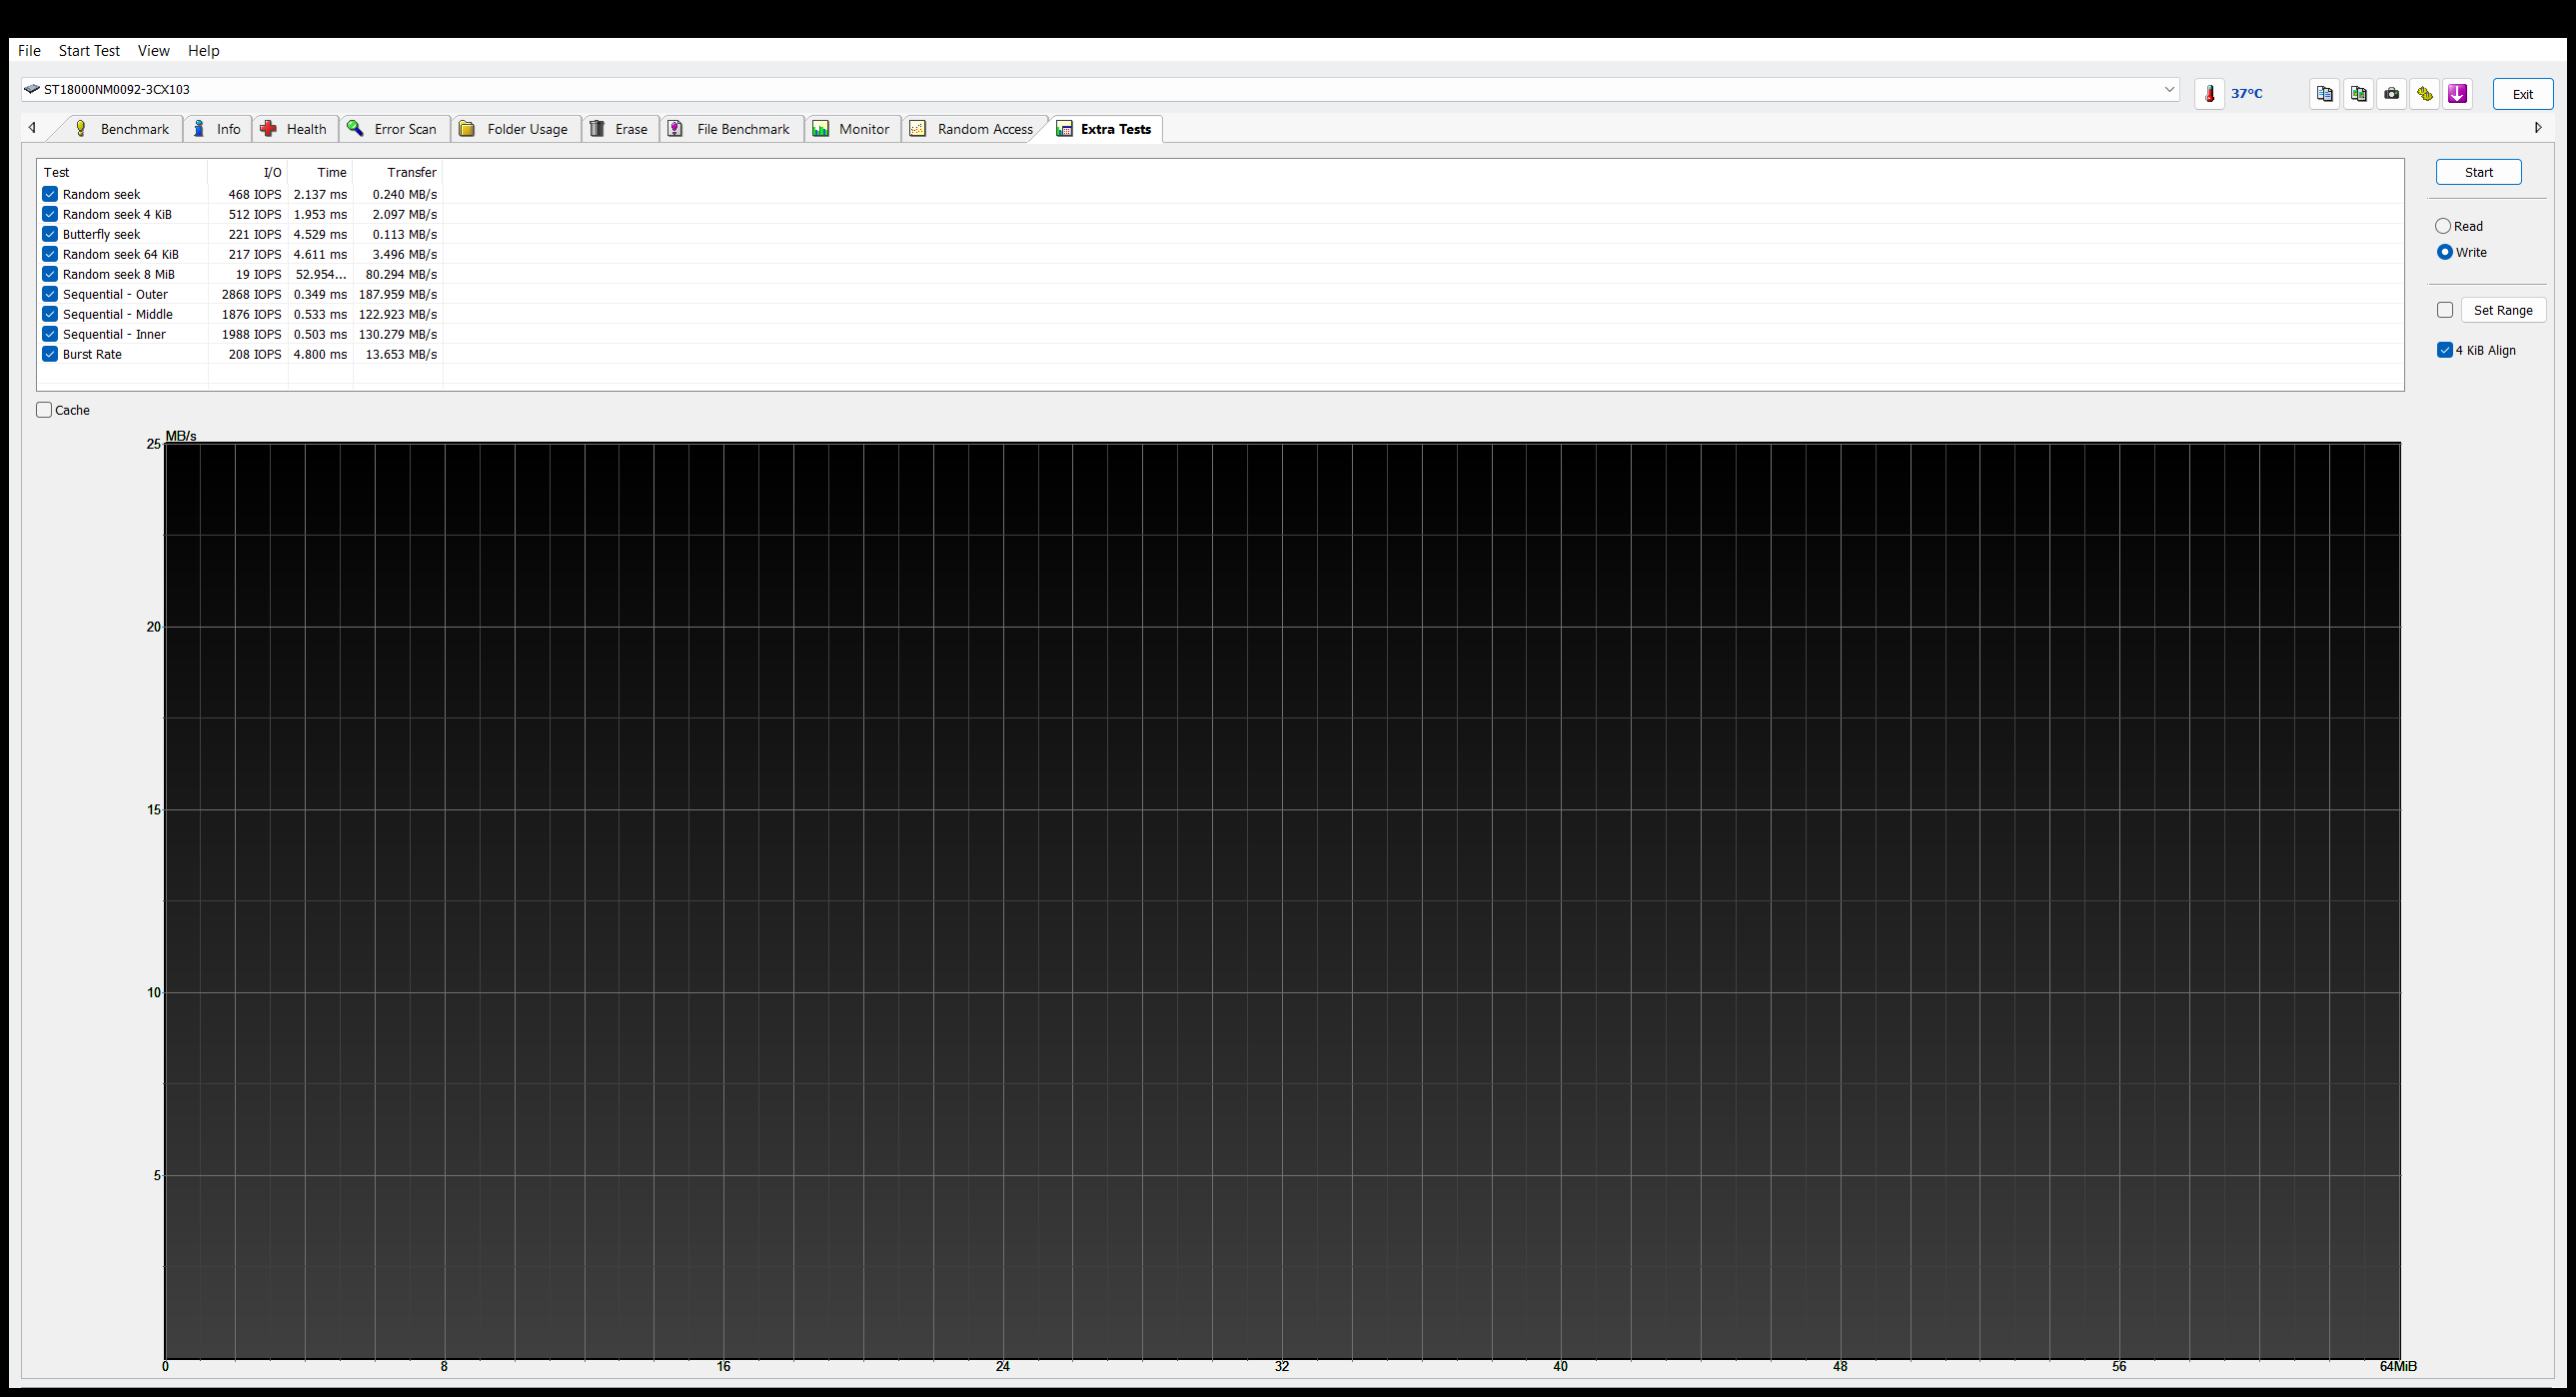
Task: Select the Write radio button
Action: 2444,252
